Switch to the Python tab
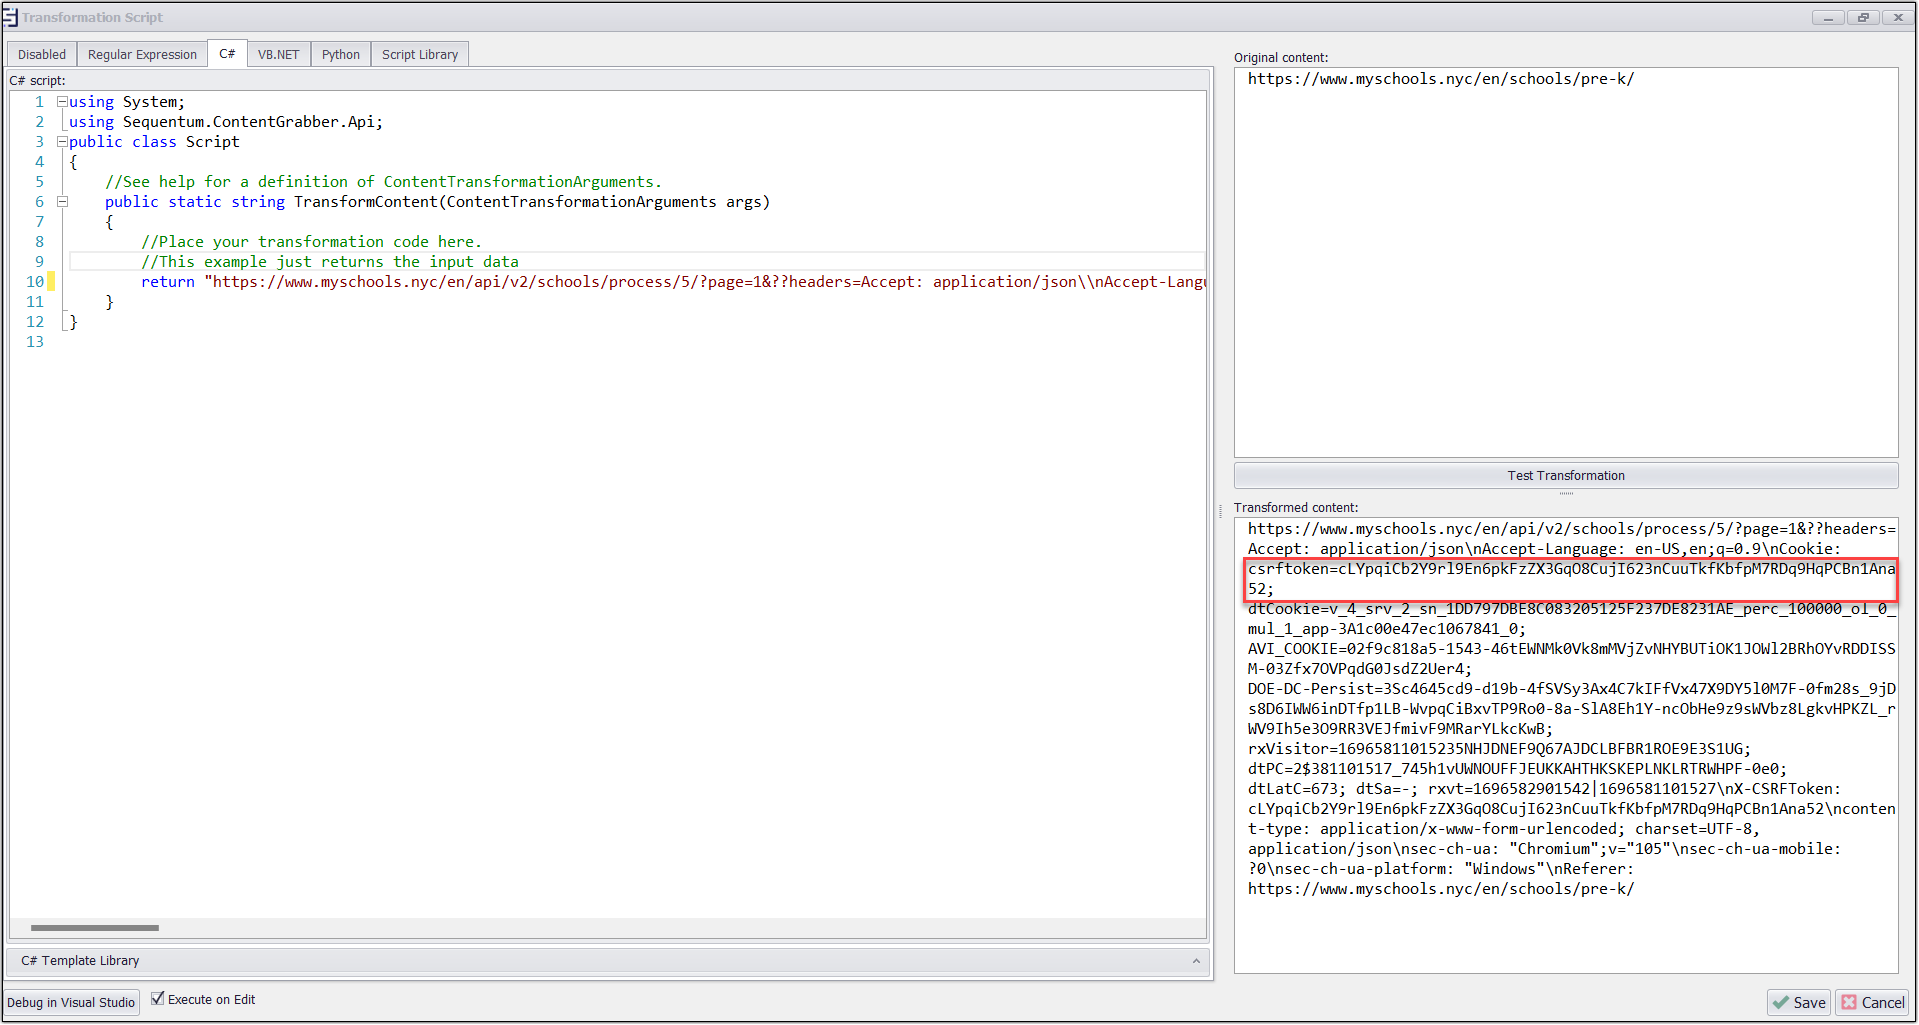 340,54
